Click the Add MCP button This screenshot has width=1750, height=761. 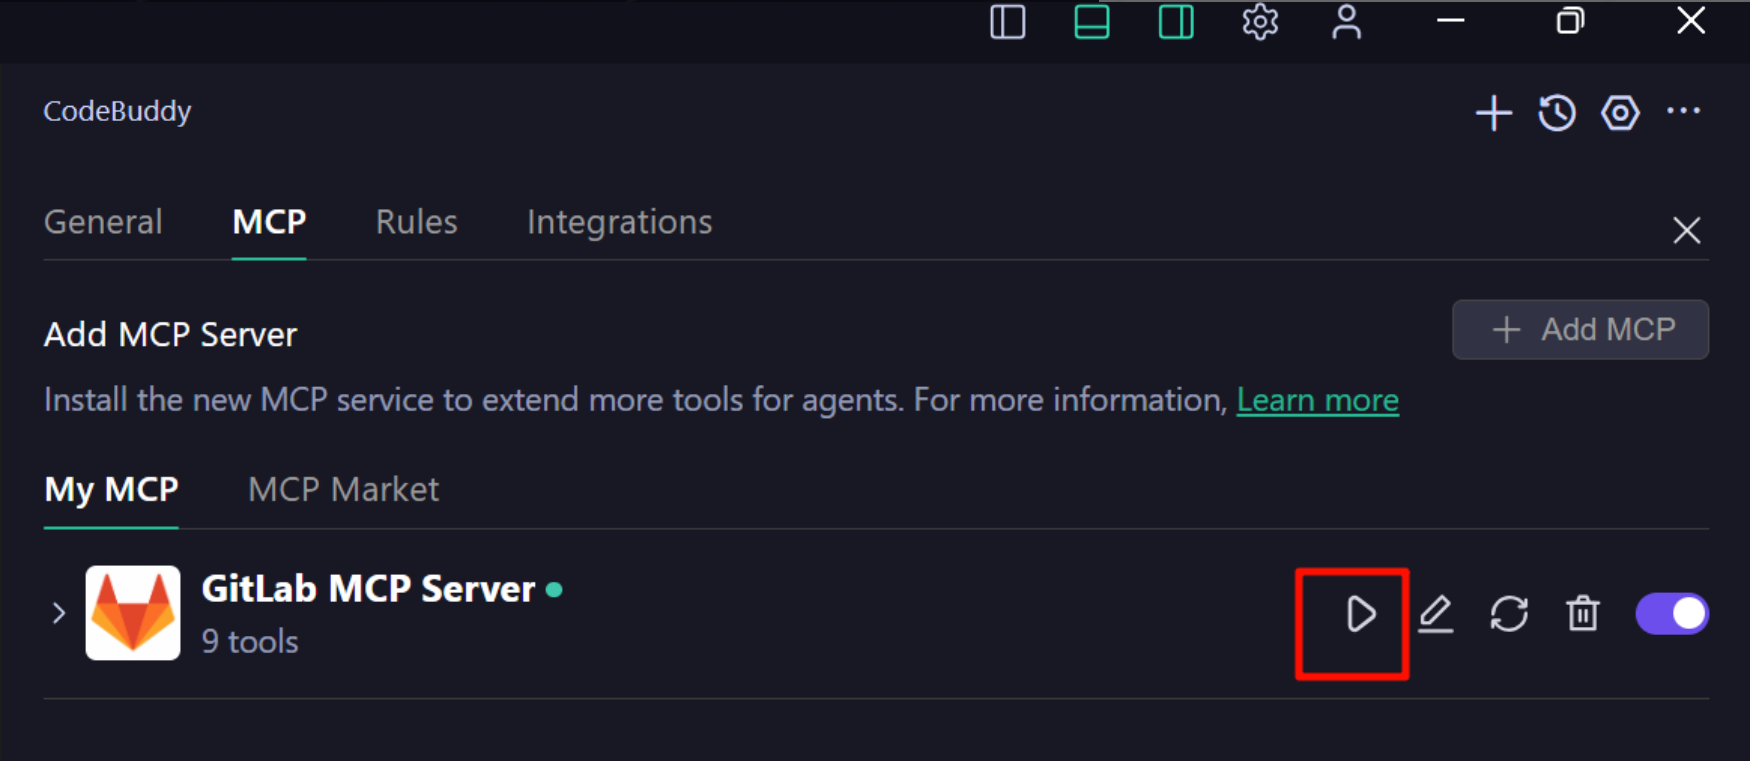1580,330
